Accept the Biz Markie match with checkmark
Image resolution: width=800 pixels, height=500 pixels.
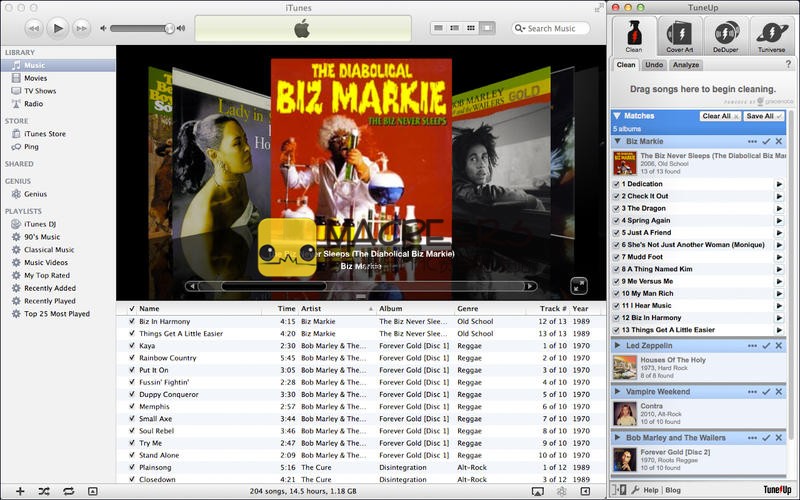[766, 141]
